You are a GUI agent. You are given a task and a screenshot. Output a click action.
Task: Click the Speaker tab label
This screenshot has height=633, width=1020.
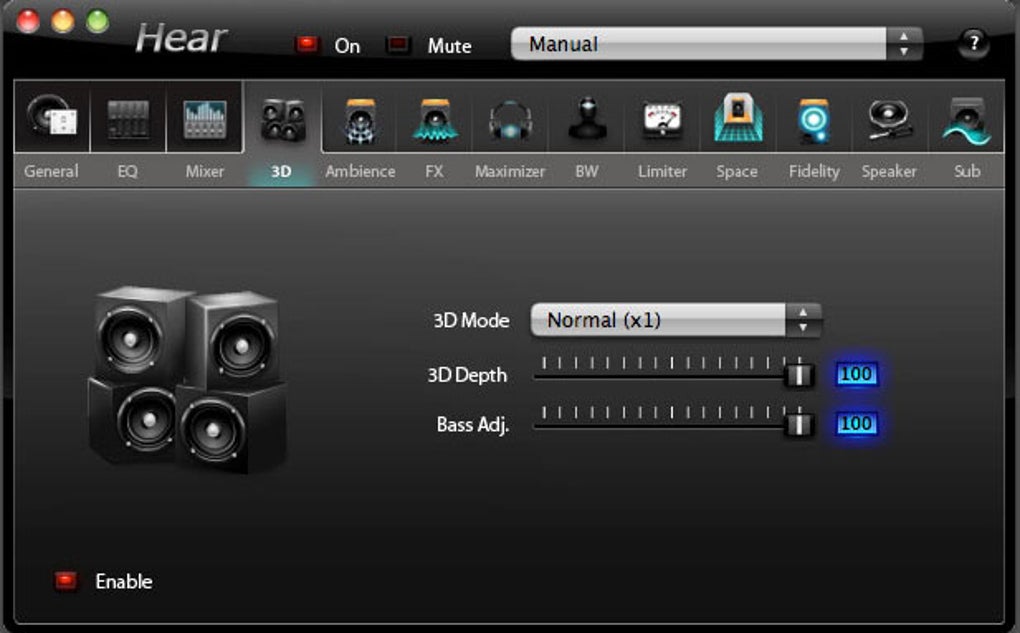(889, 171)
